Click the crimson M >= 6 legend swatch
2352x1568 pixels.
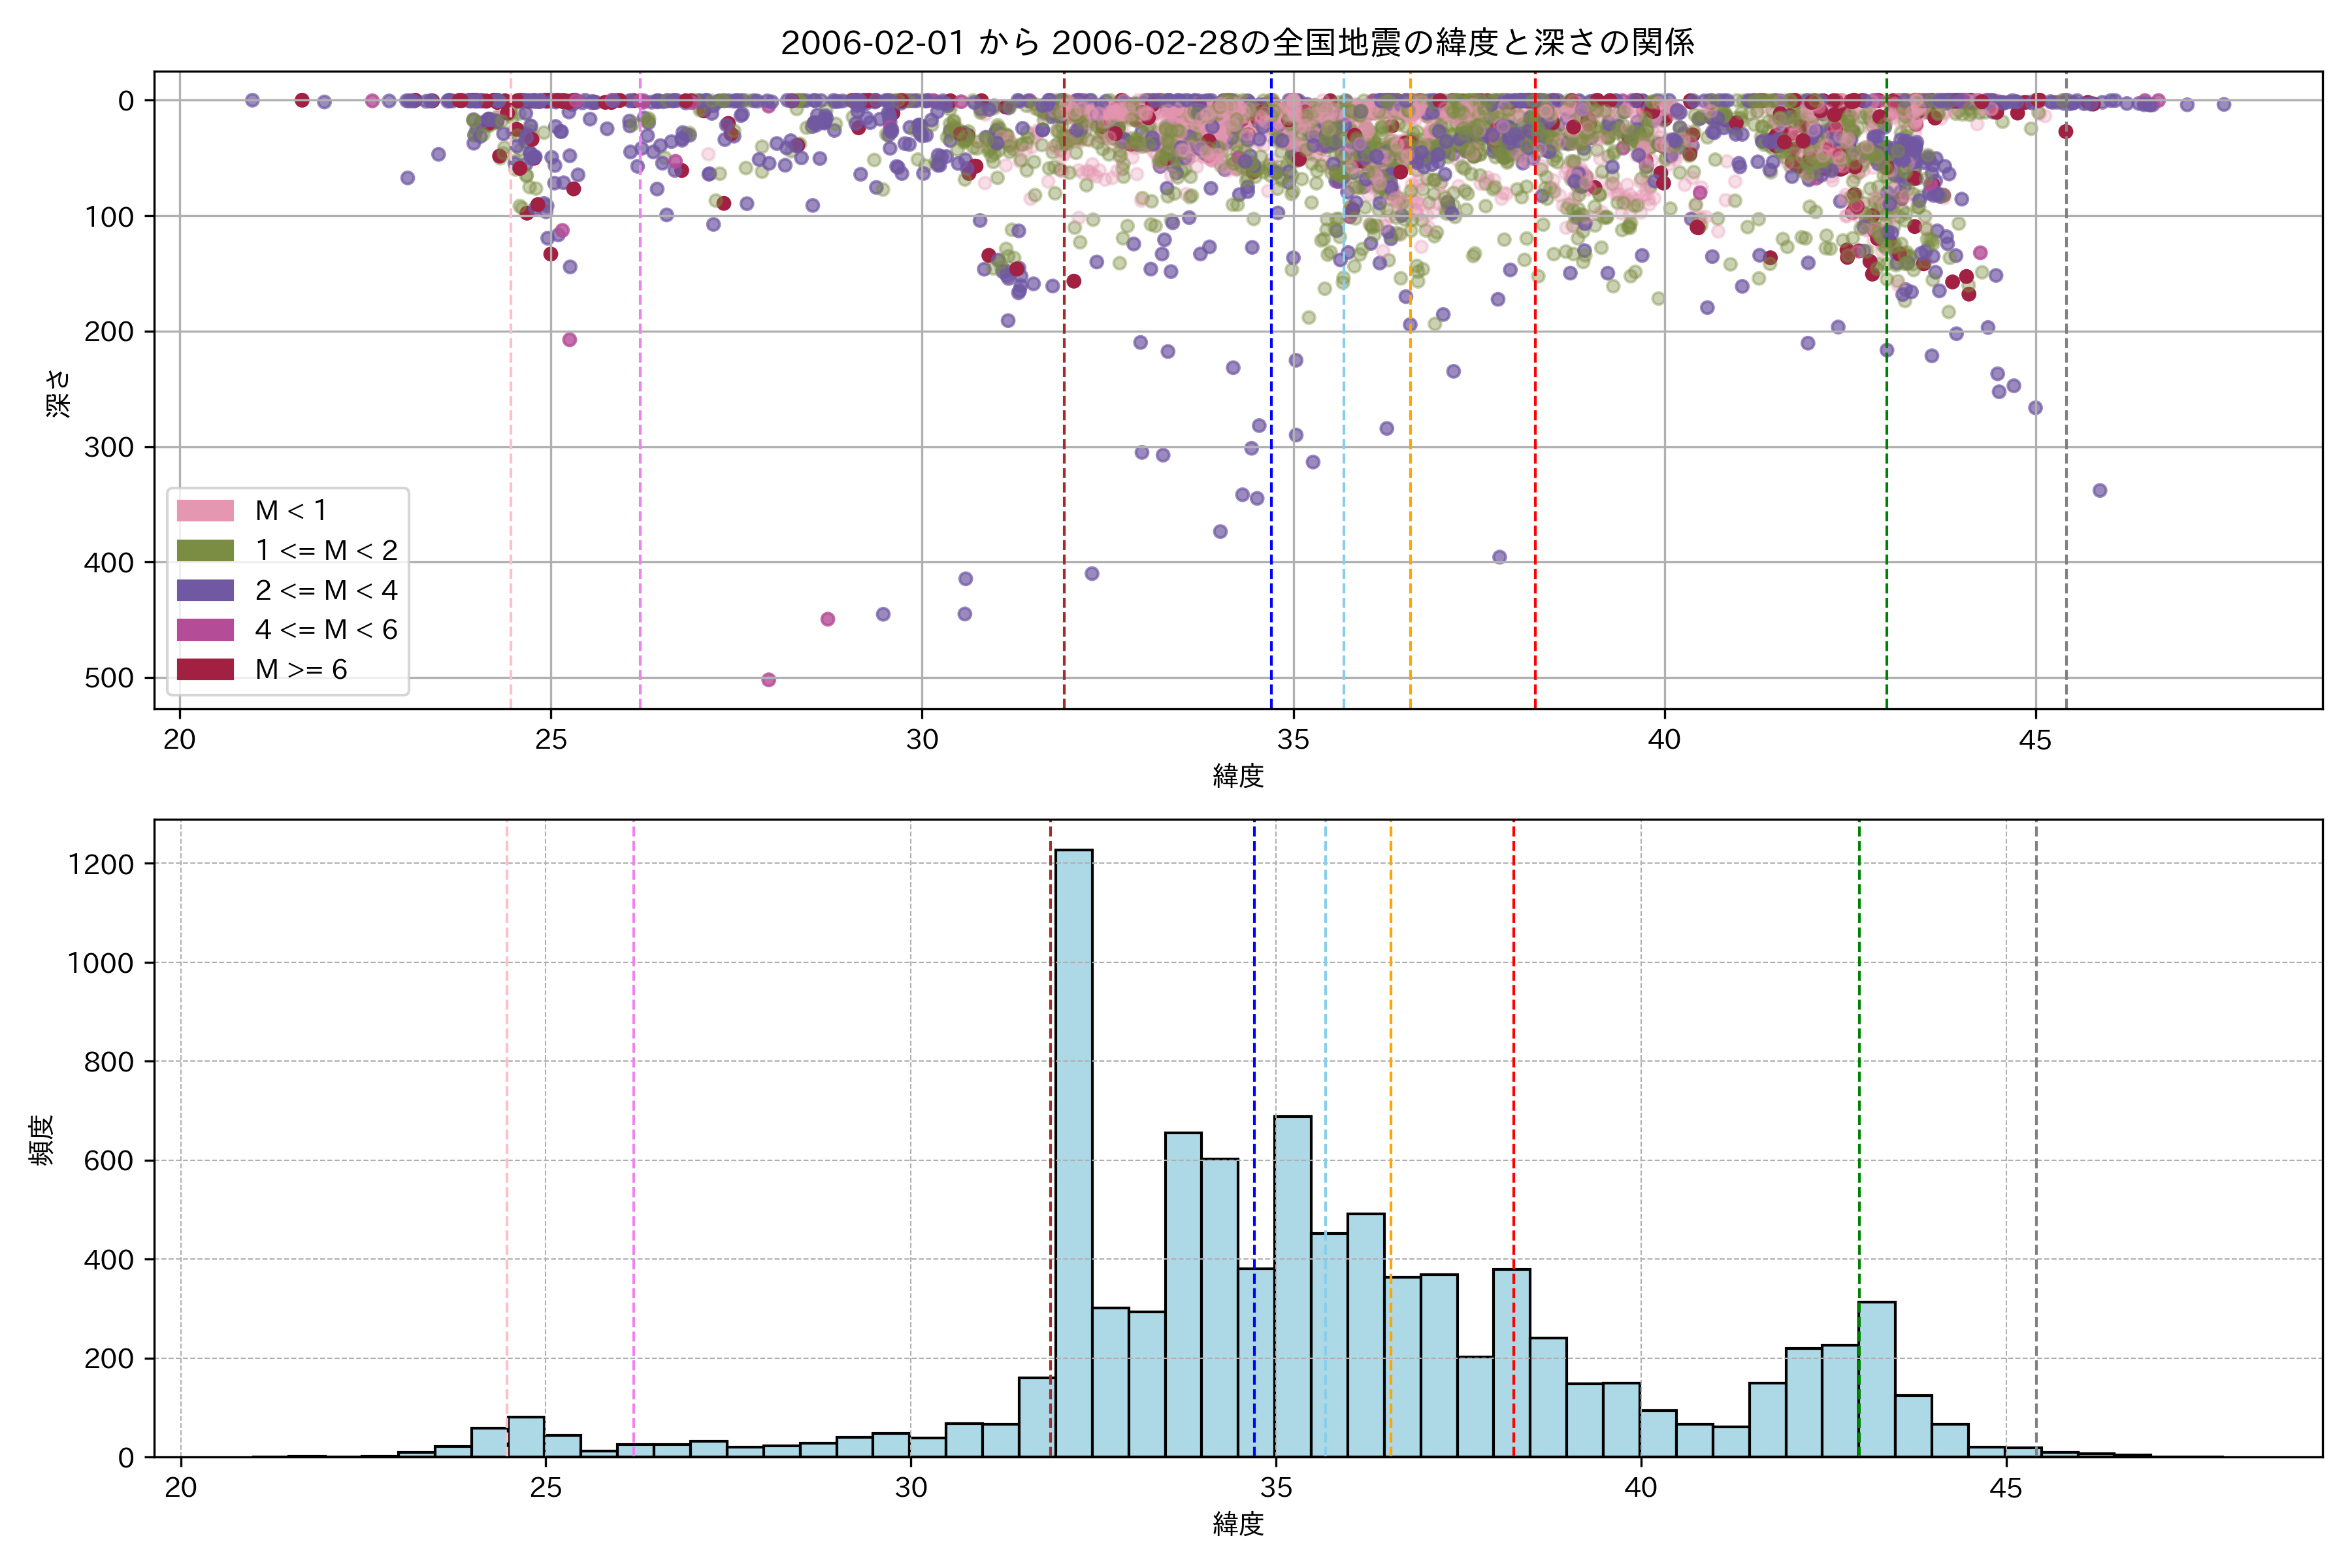tap(205, 669)
